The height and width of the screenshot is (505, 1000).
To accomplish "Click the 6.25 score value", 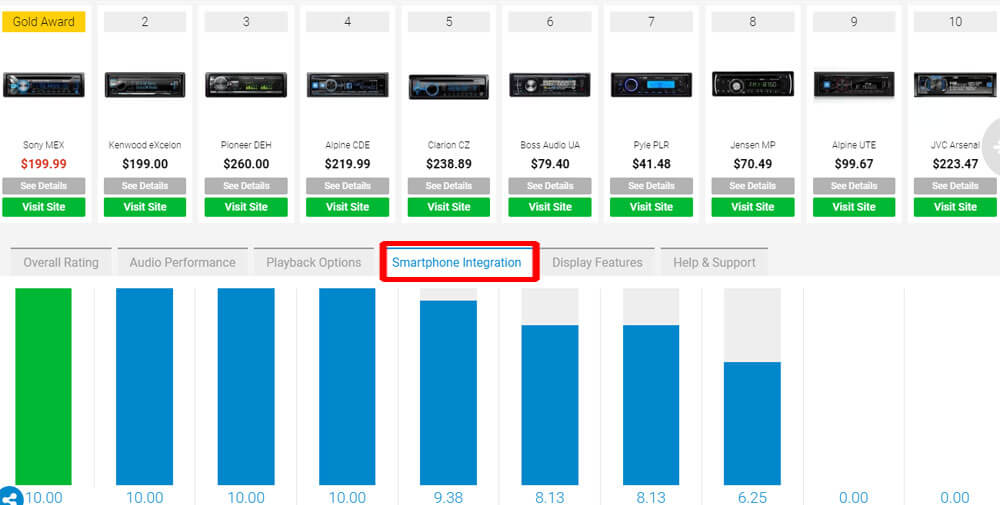I will [x=753, y=497].
